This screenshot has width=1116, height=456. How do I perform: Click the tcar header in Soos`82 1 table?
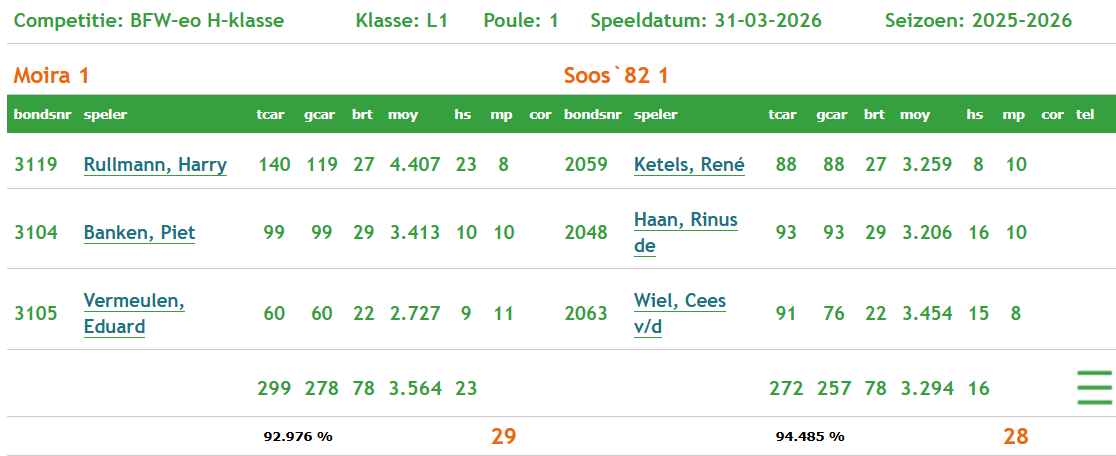pyautogui.click(x=782, y=114)
